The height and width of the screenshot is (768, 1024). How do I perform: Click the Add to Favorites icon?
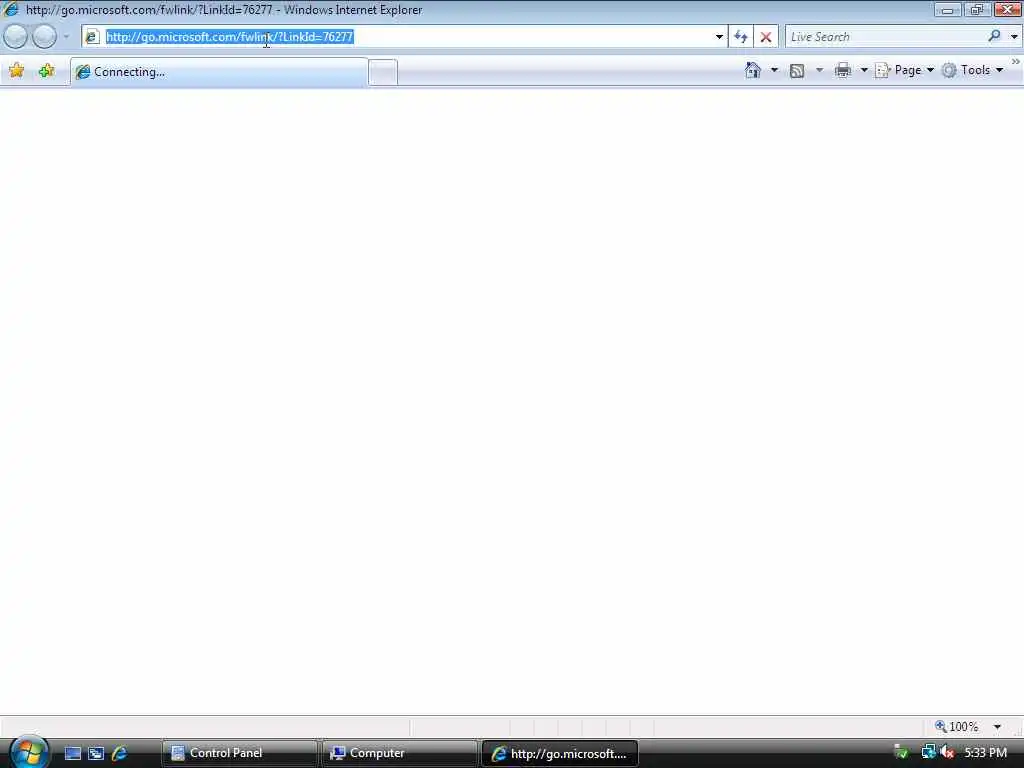pos(46,71)
